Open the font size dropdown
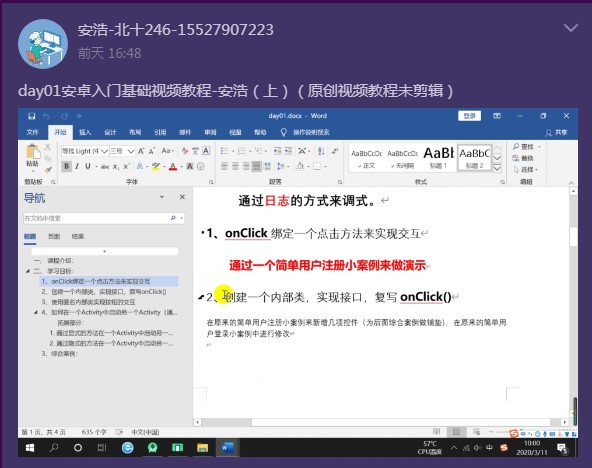The width and height of the screenshot is (592, 468). point(131,151)
